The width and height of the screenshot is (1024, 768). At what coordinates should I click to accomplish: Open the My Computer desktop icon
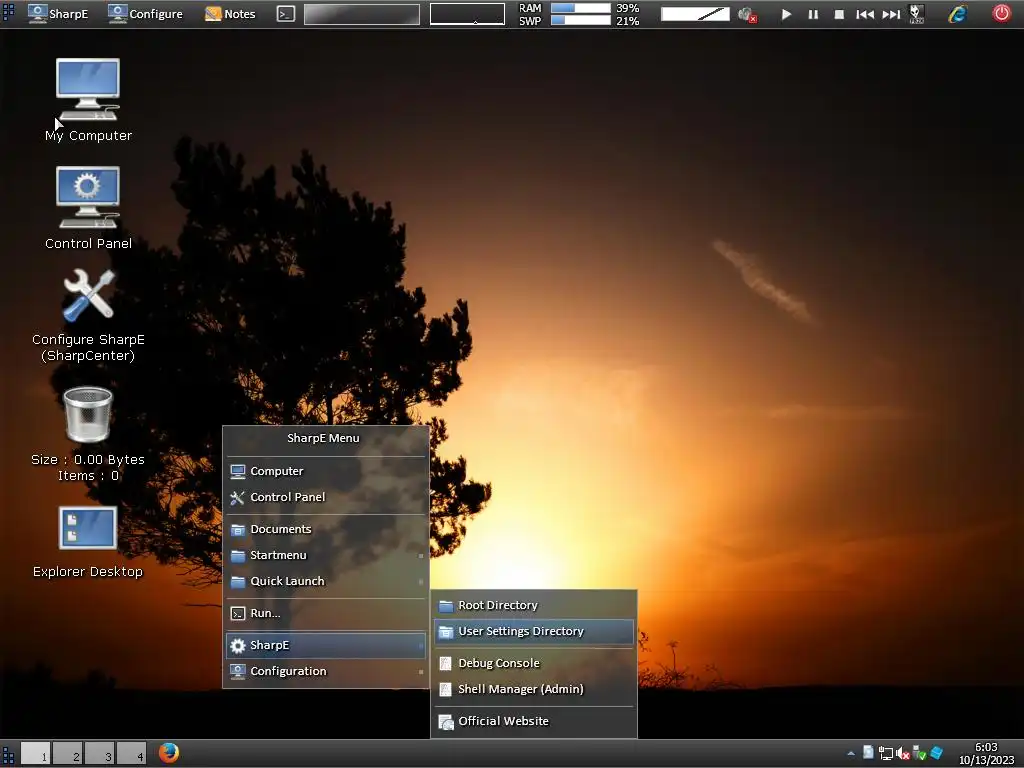88,100
